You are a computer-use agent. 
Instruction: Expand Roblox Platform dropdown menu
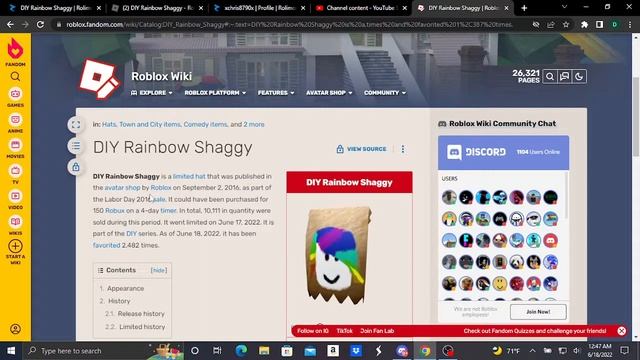pos(215,93)
